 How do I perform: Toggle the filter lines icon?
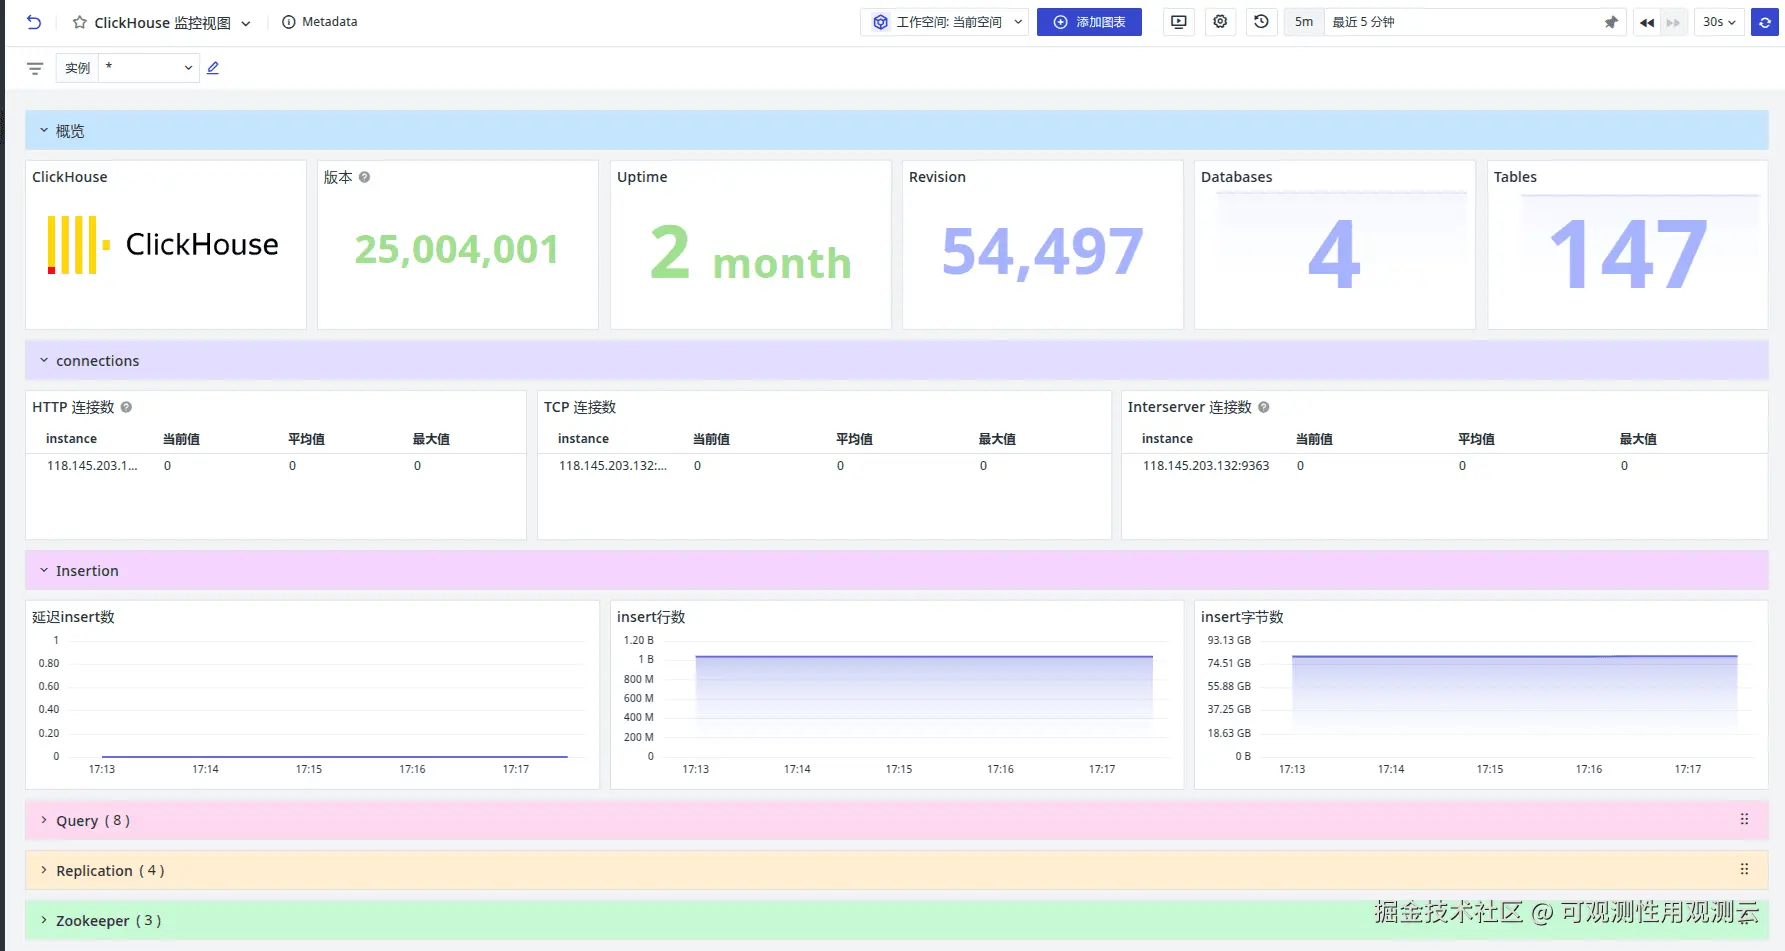pos(35,68)
